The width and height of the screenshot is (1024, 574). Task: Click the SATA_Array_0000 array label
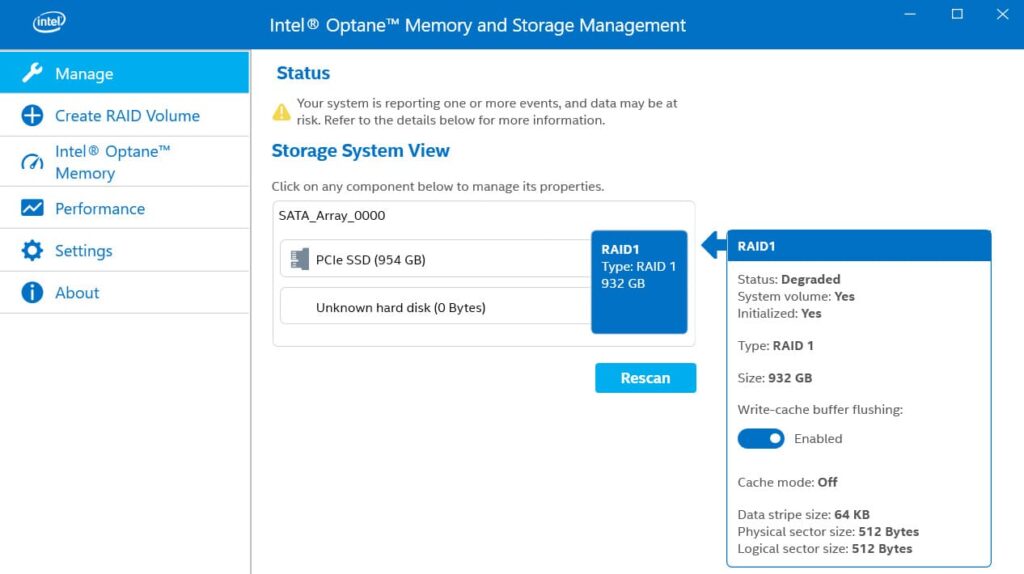(x=332, y=215)
